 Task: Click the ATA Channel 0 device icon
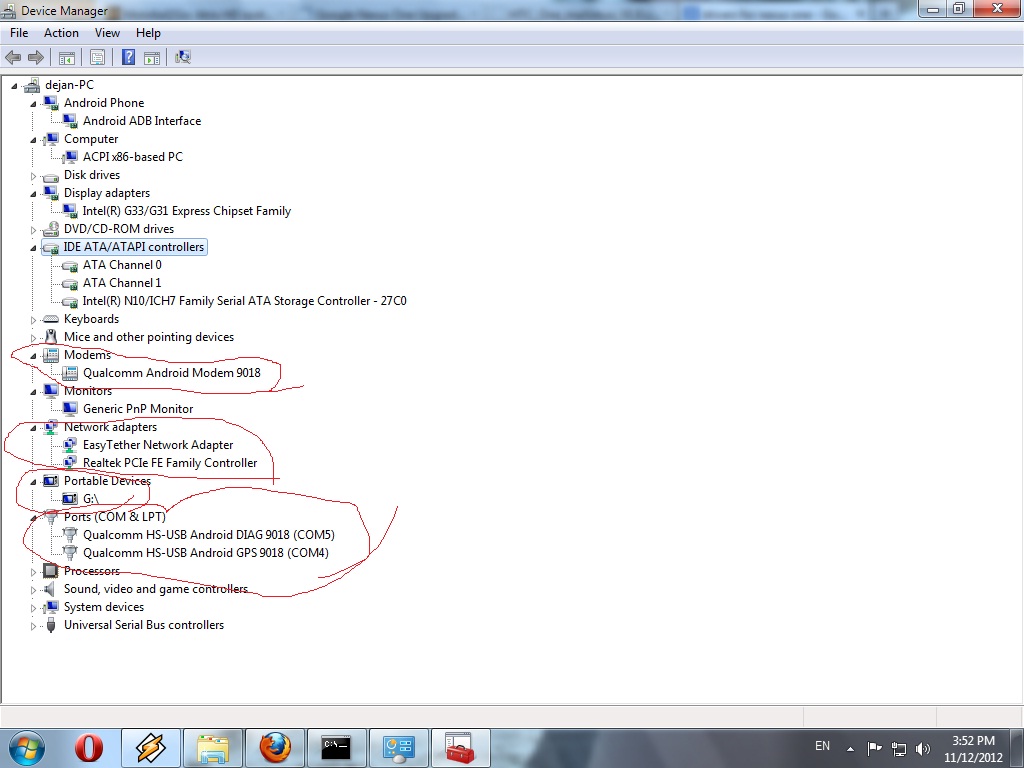(70, 265)
